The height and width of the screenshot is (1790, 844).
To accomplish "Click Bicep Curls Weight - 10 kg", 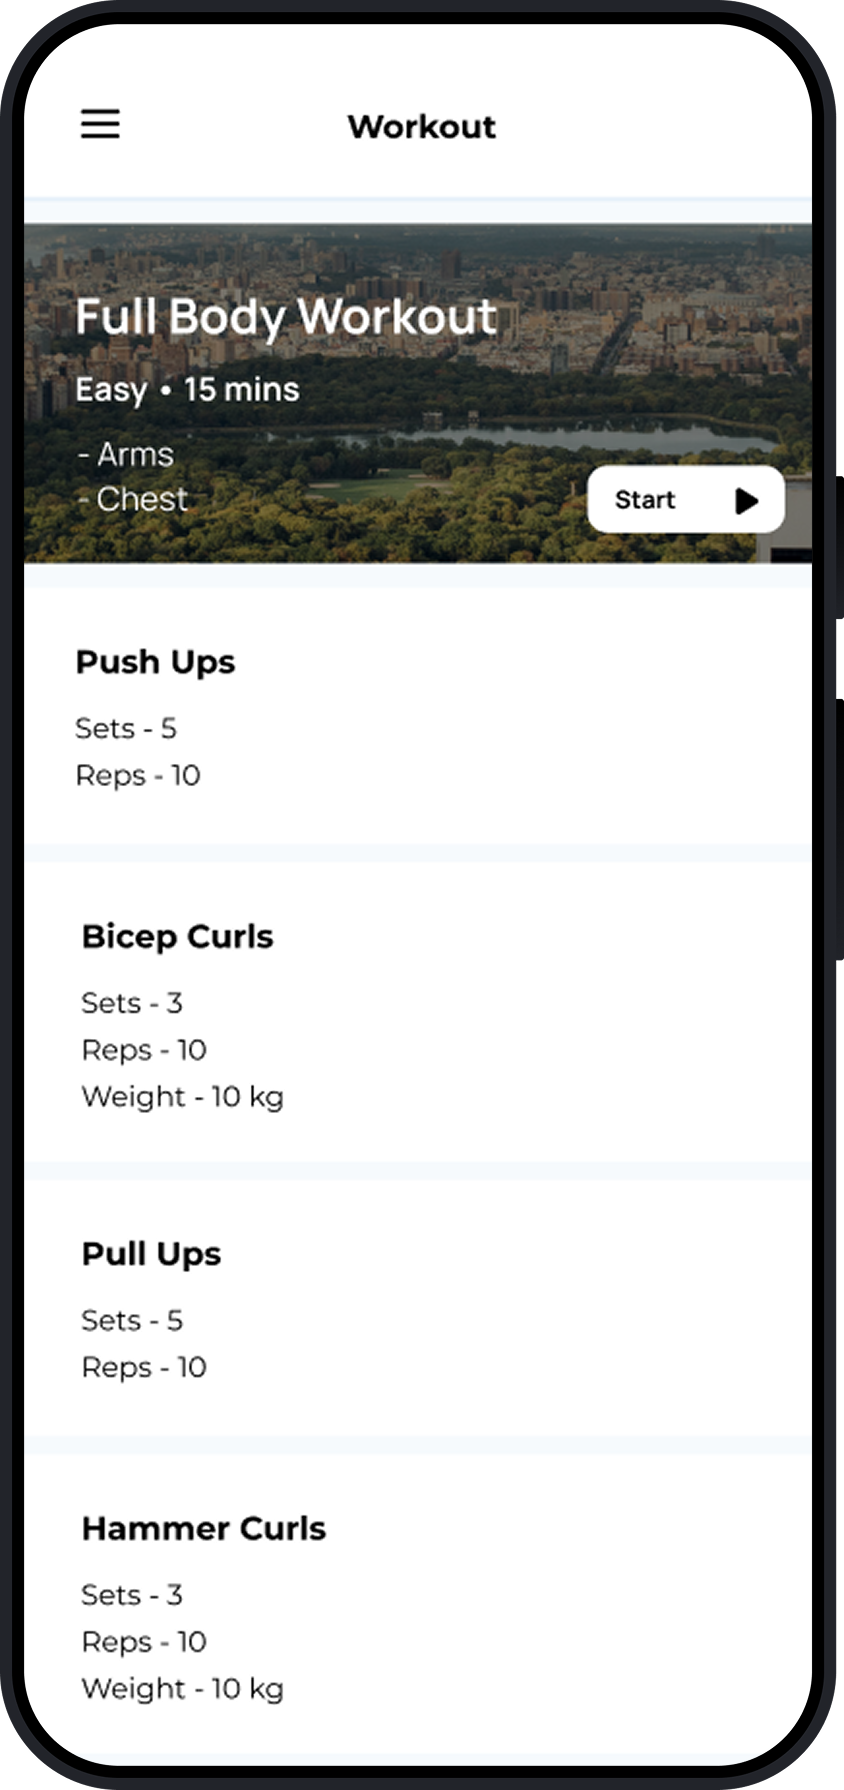I will tap(183, 1097).
